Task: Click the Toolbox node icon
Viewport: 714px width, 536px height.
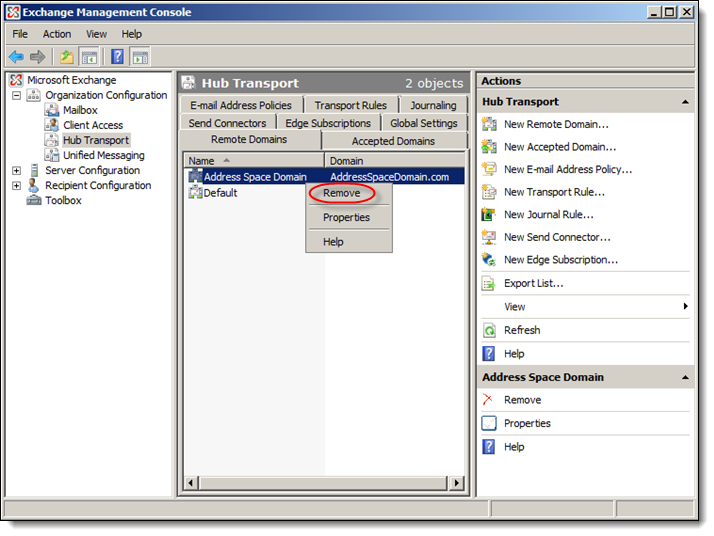Action: (34, 200)
